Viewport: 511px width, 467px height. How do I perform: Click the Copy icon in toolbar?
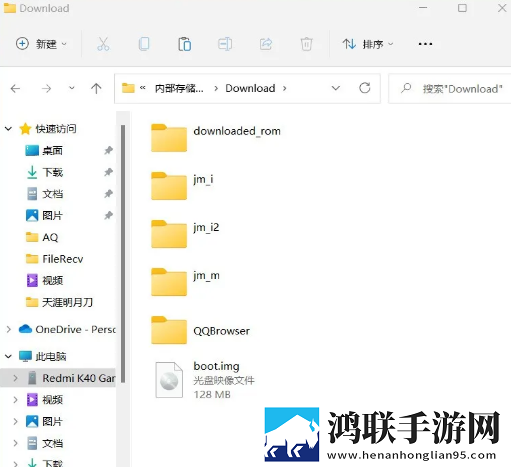[144, 44]
